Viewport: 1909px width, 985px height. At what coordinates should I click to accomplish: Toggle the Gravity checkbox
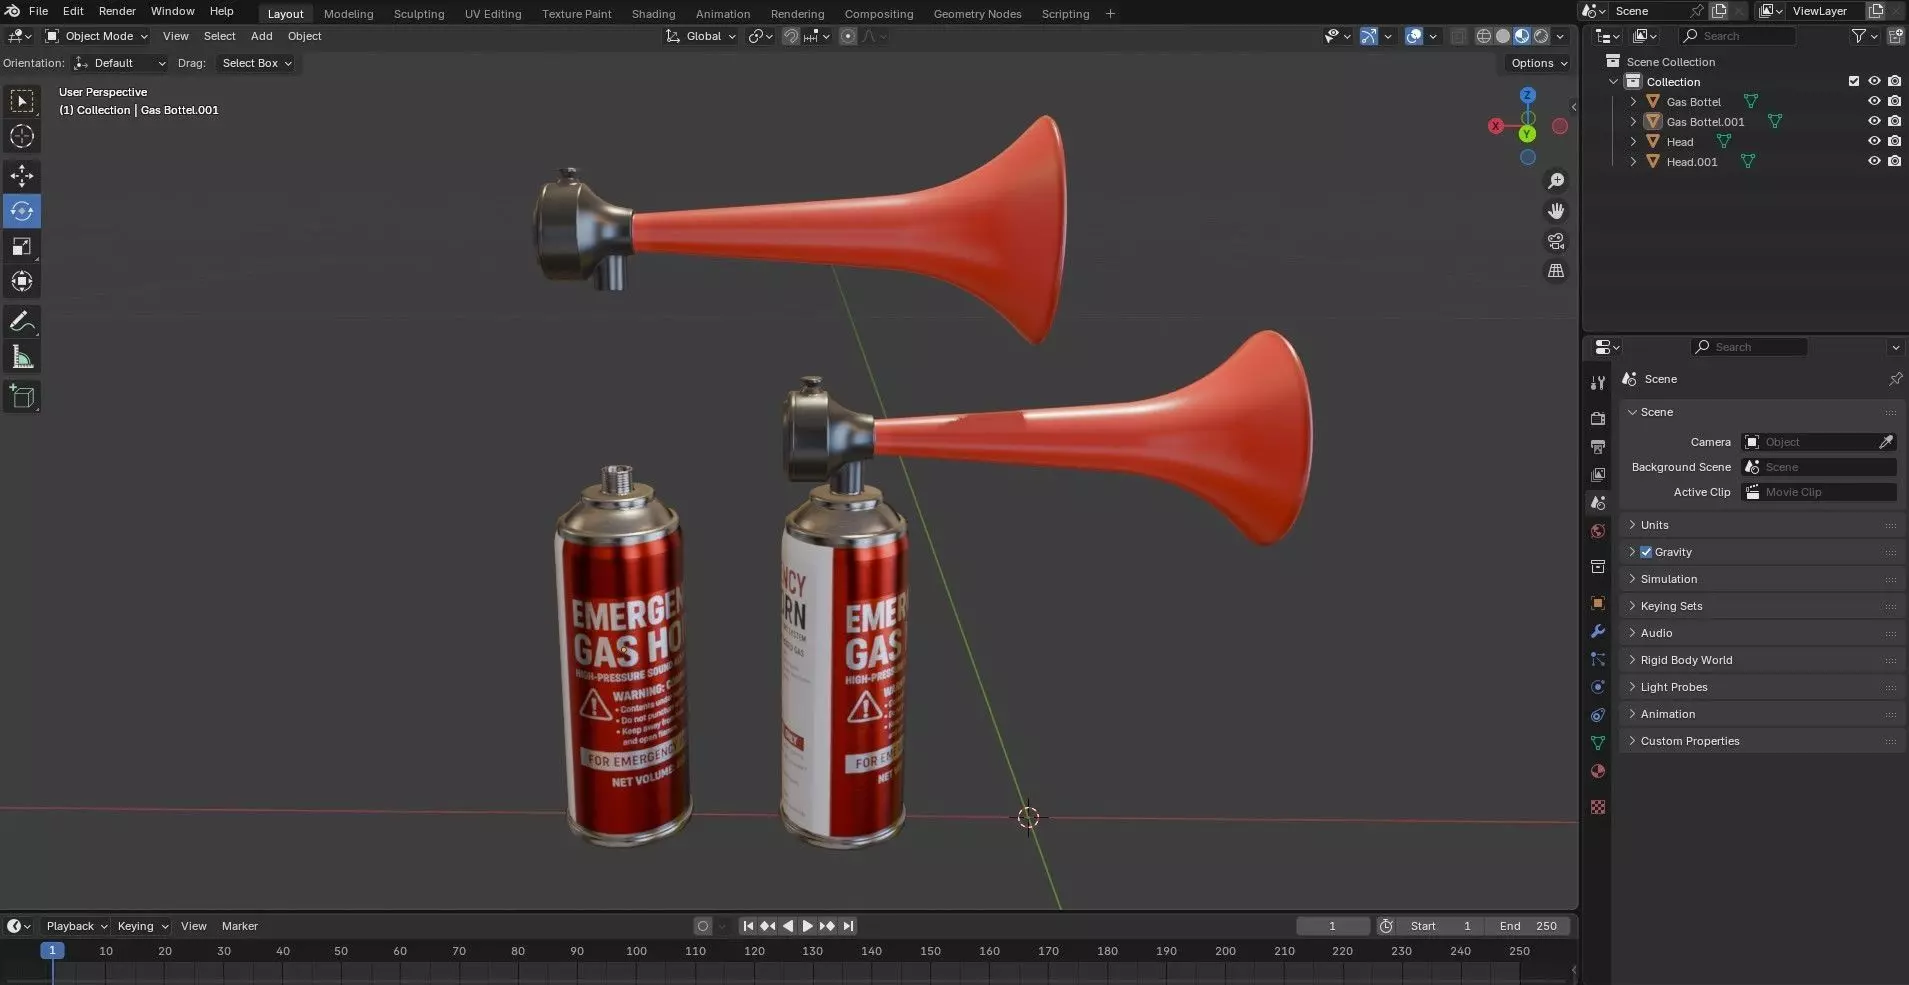pyautogui.click(x=1646, y=552)
